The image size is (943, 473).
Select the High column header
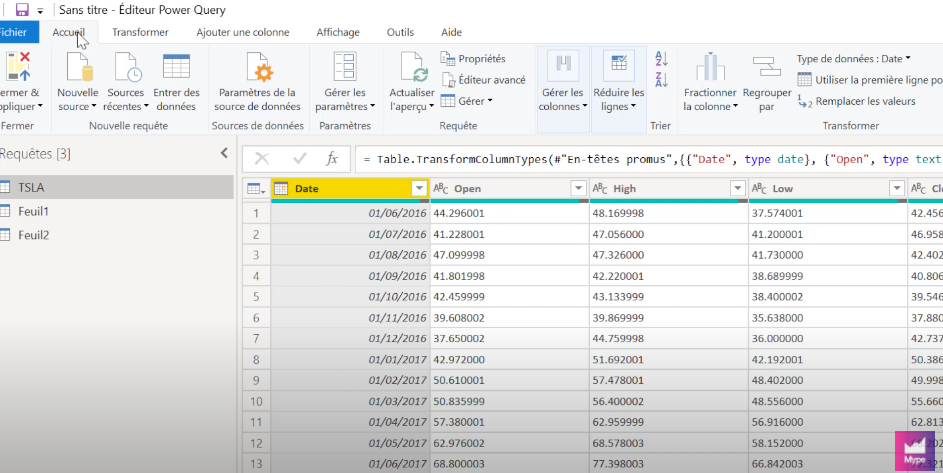pos(669,188)
